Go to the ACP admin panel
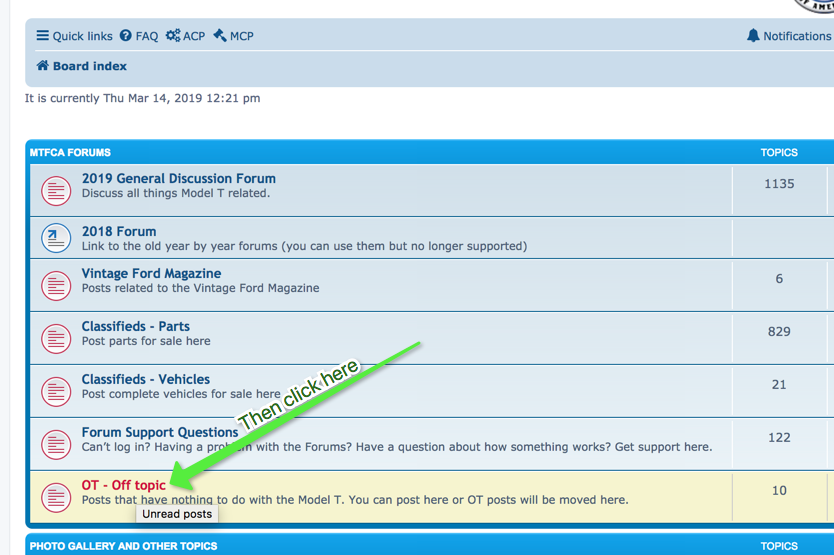The width and height of the screenshot is (834, 555). [186, 36]
